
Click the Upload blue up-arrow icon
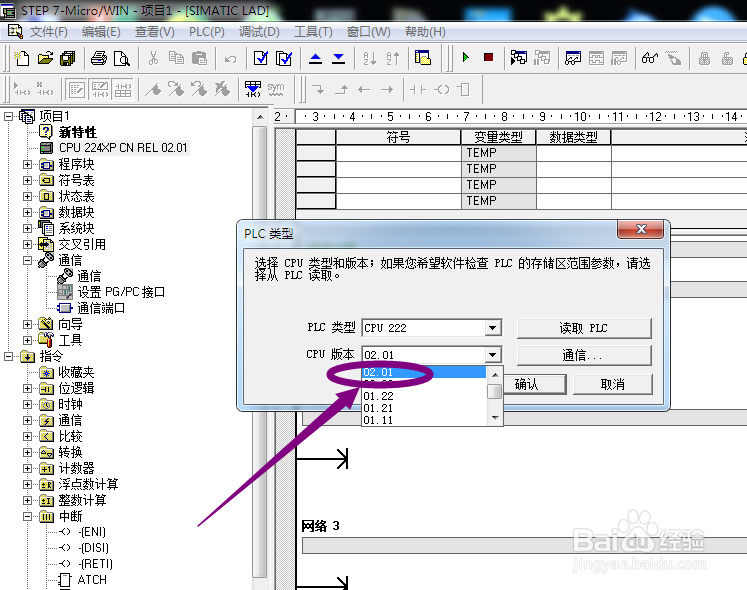point(315,58)
